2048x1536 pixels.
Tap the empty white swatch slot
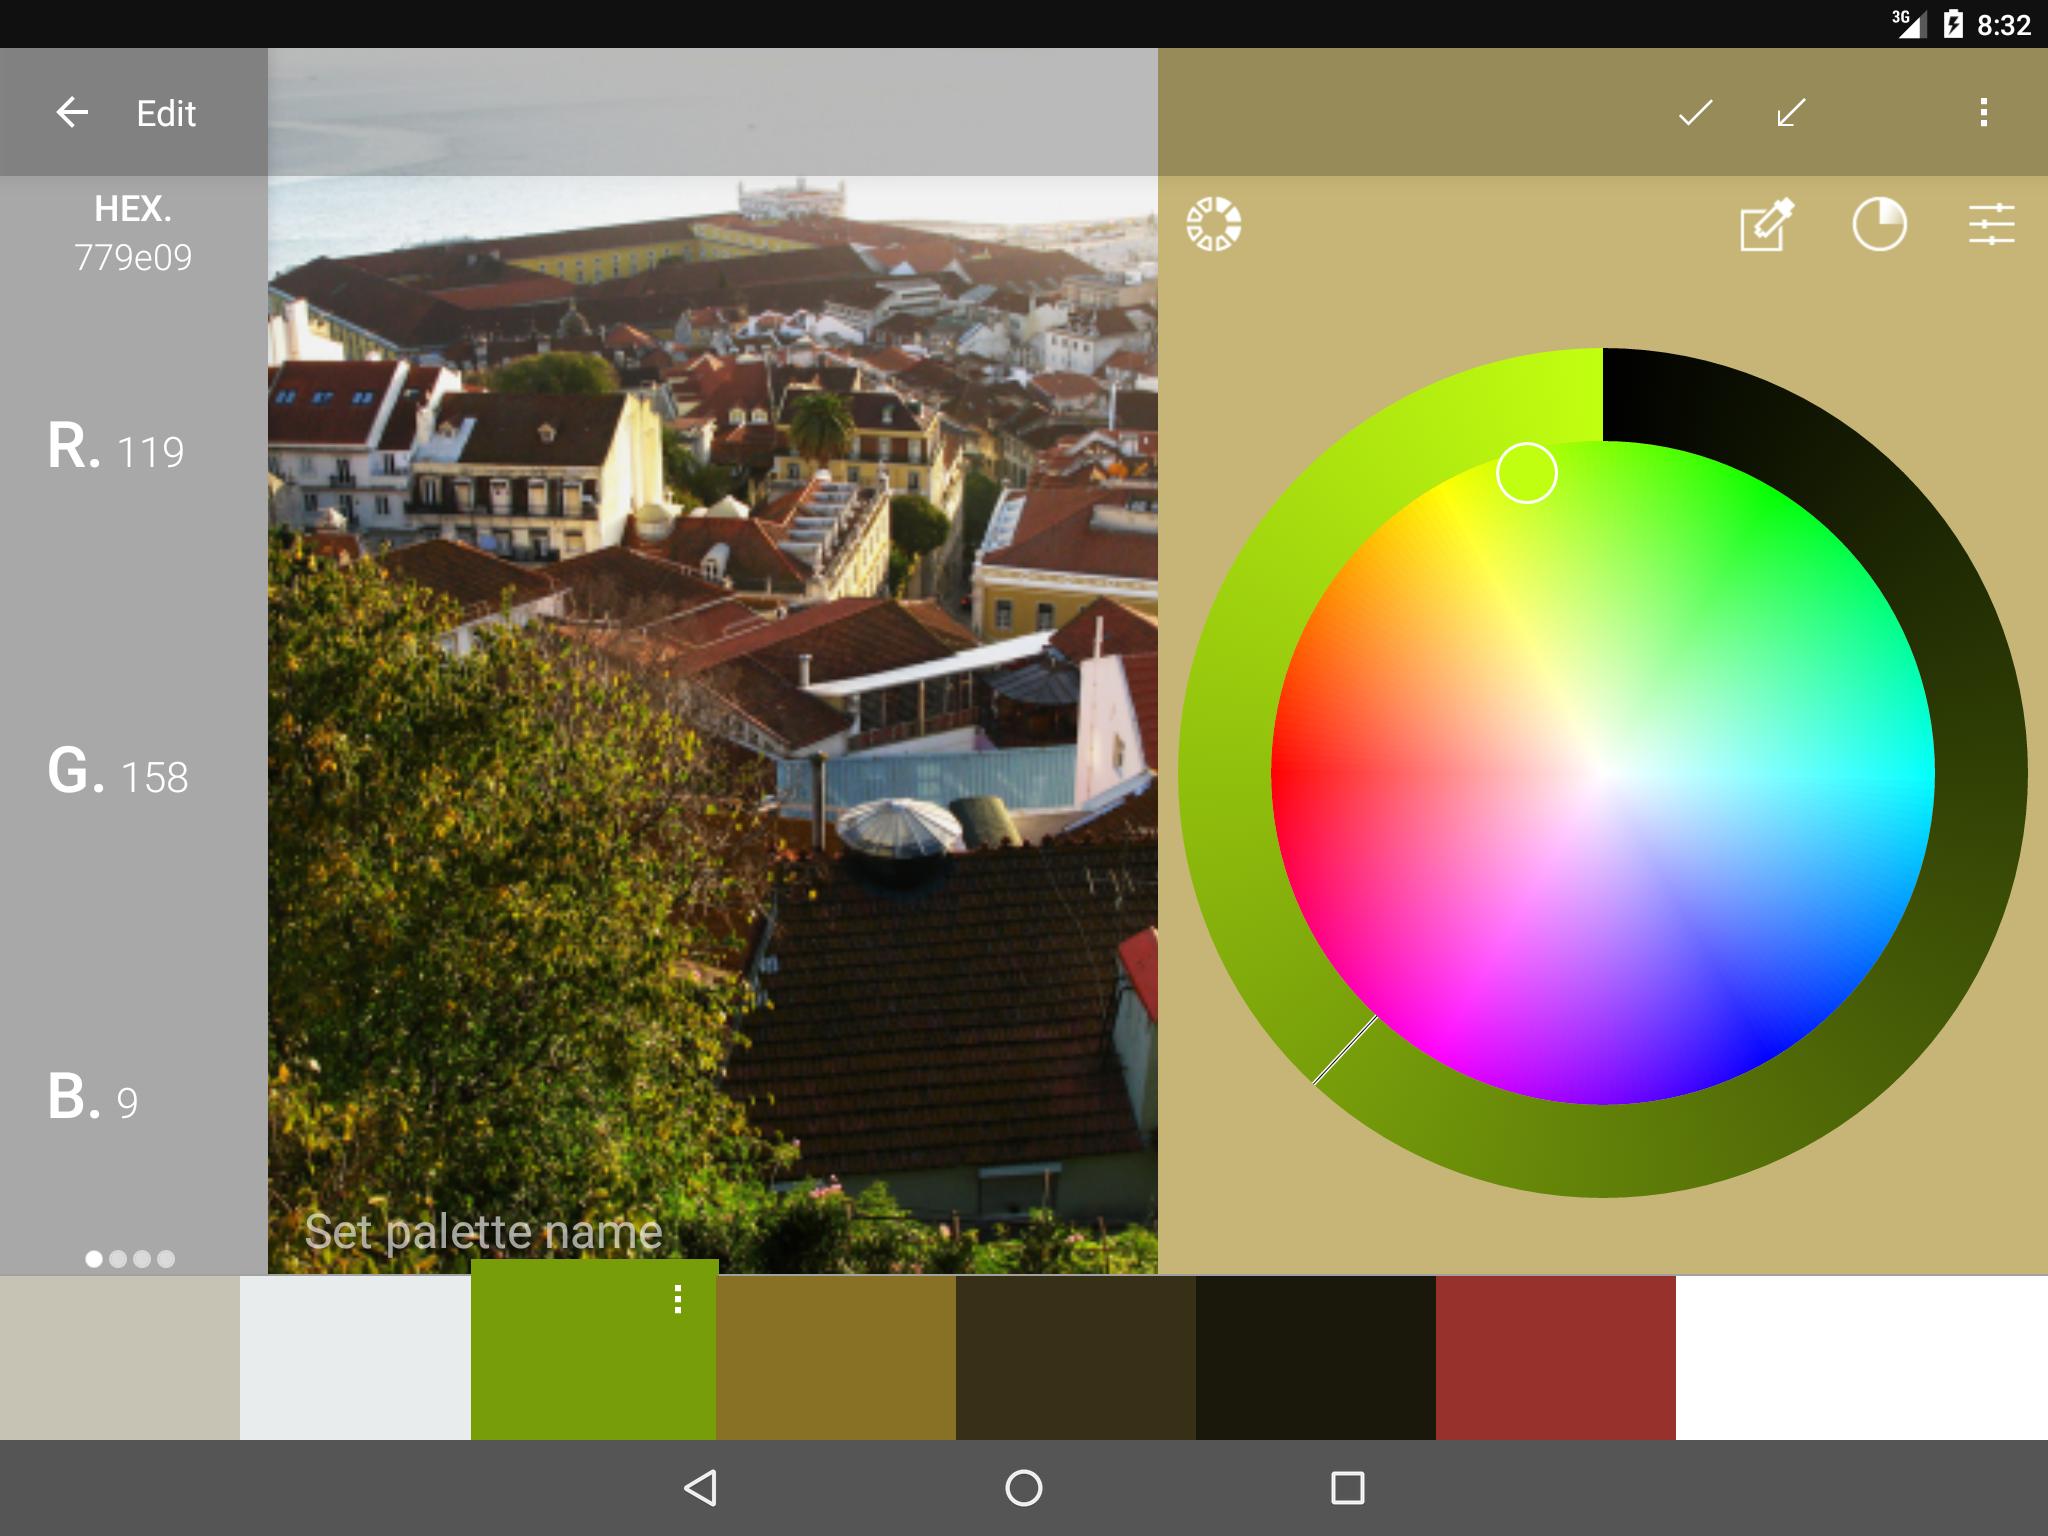coord(1862,1358)
